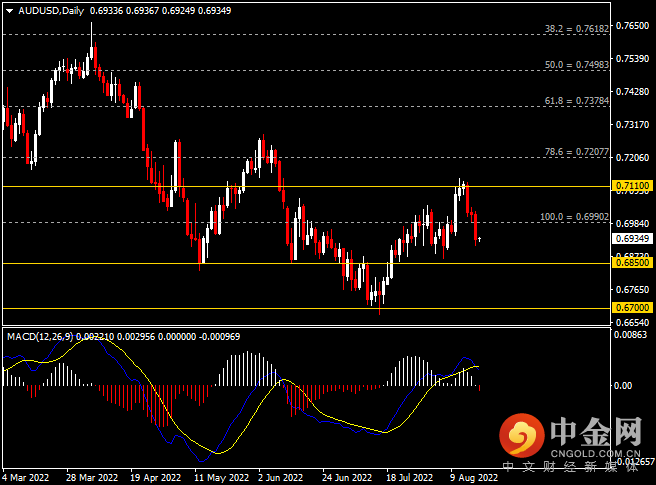
Task: Click the 0.76500 price scale value
Action: coord(632,26)
